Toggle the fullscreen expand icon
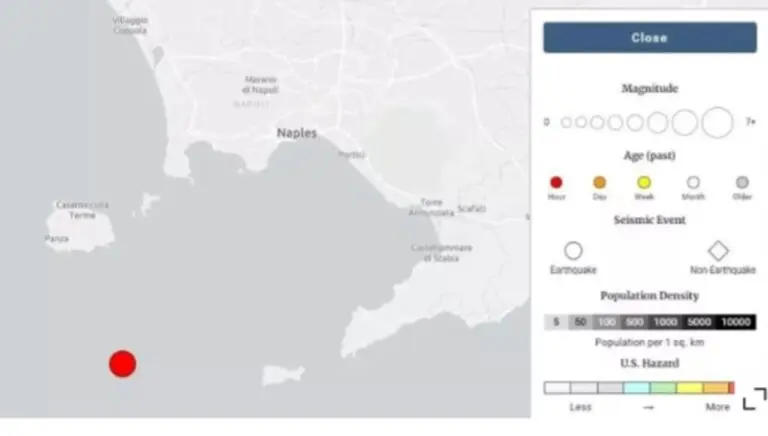The height and width of the screenshot is (436, 768). click(754, 398)
